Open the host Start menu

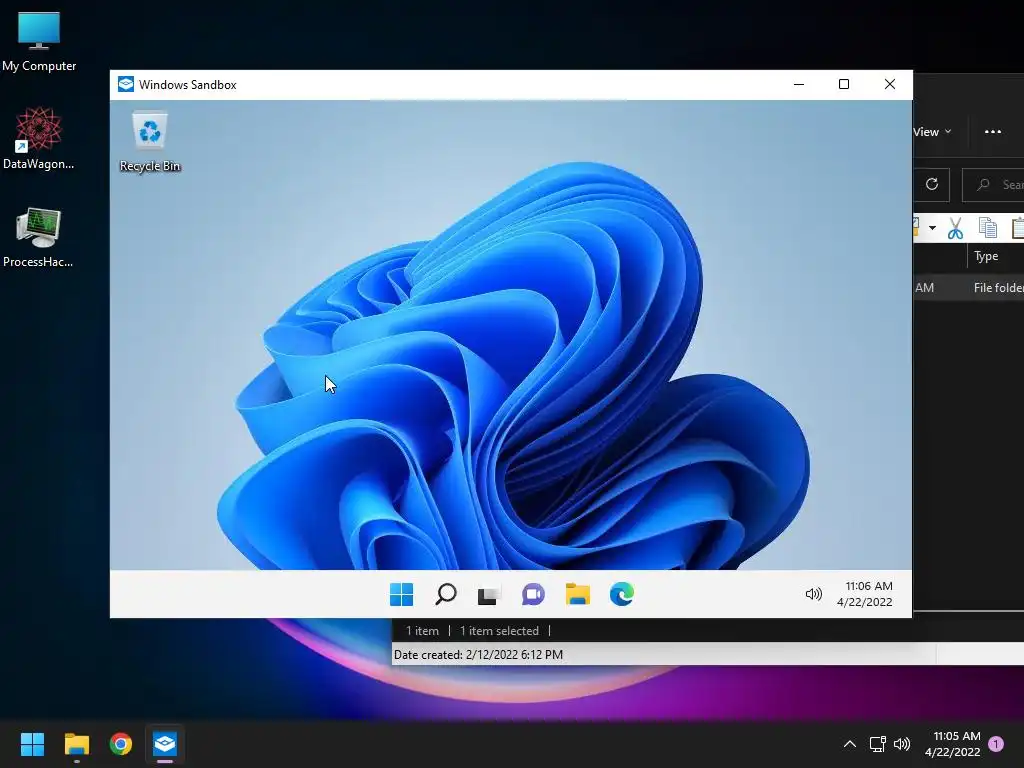pyautogui.click(x=32, y=744)
